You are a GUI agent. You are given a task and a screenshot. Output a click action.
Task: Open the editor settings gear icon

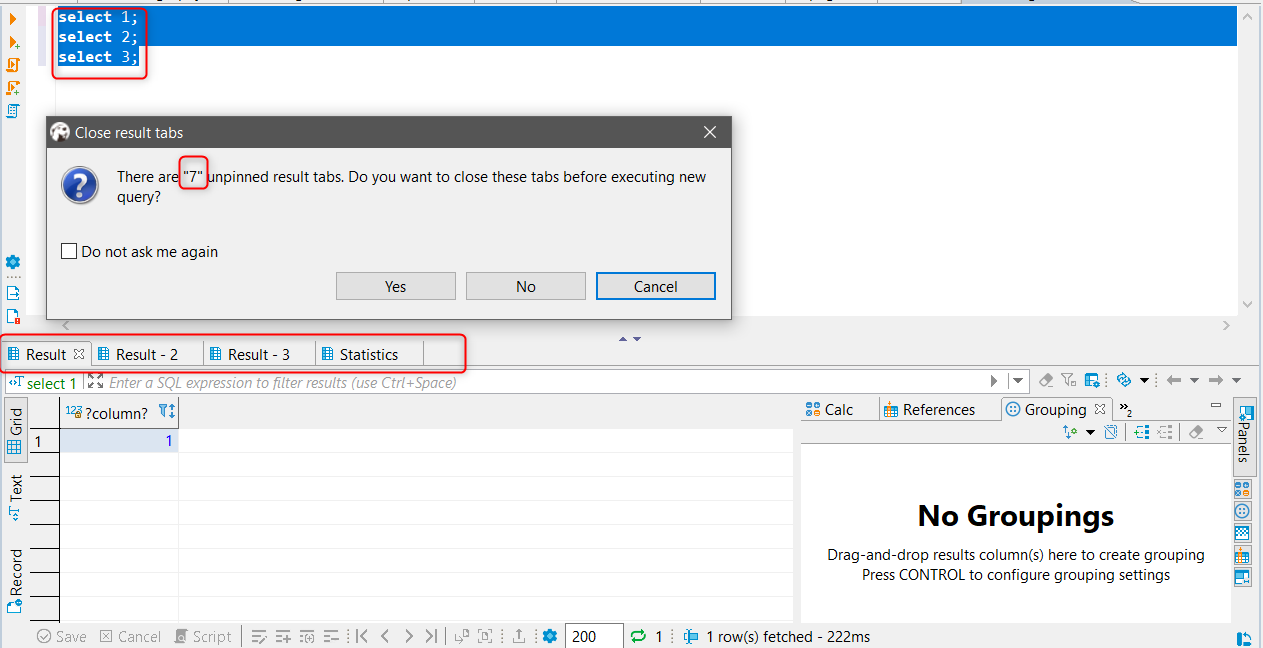point(13,263)
